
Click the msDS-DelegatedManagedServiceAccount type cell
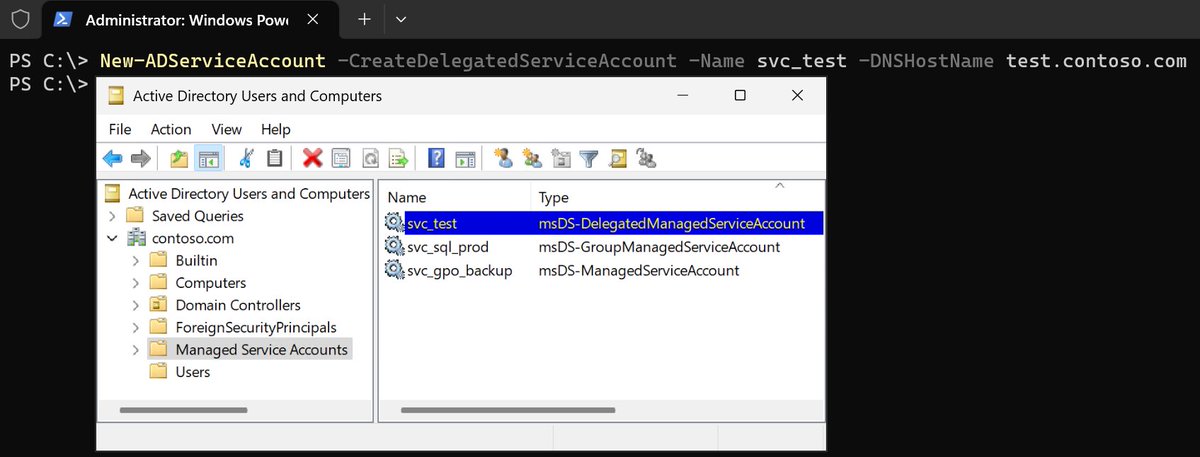pyautogui.click(x=671, y=223)
